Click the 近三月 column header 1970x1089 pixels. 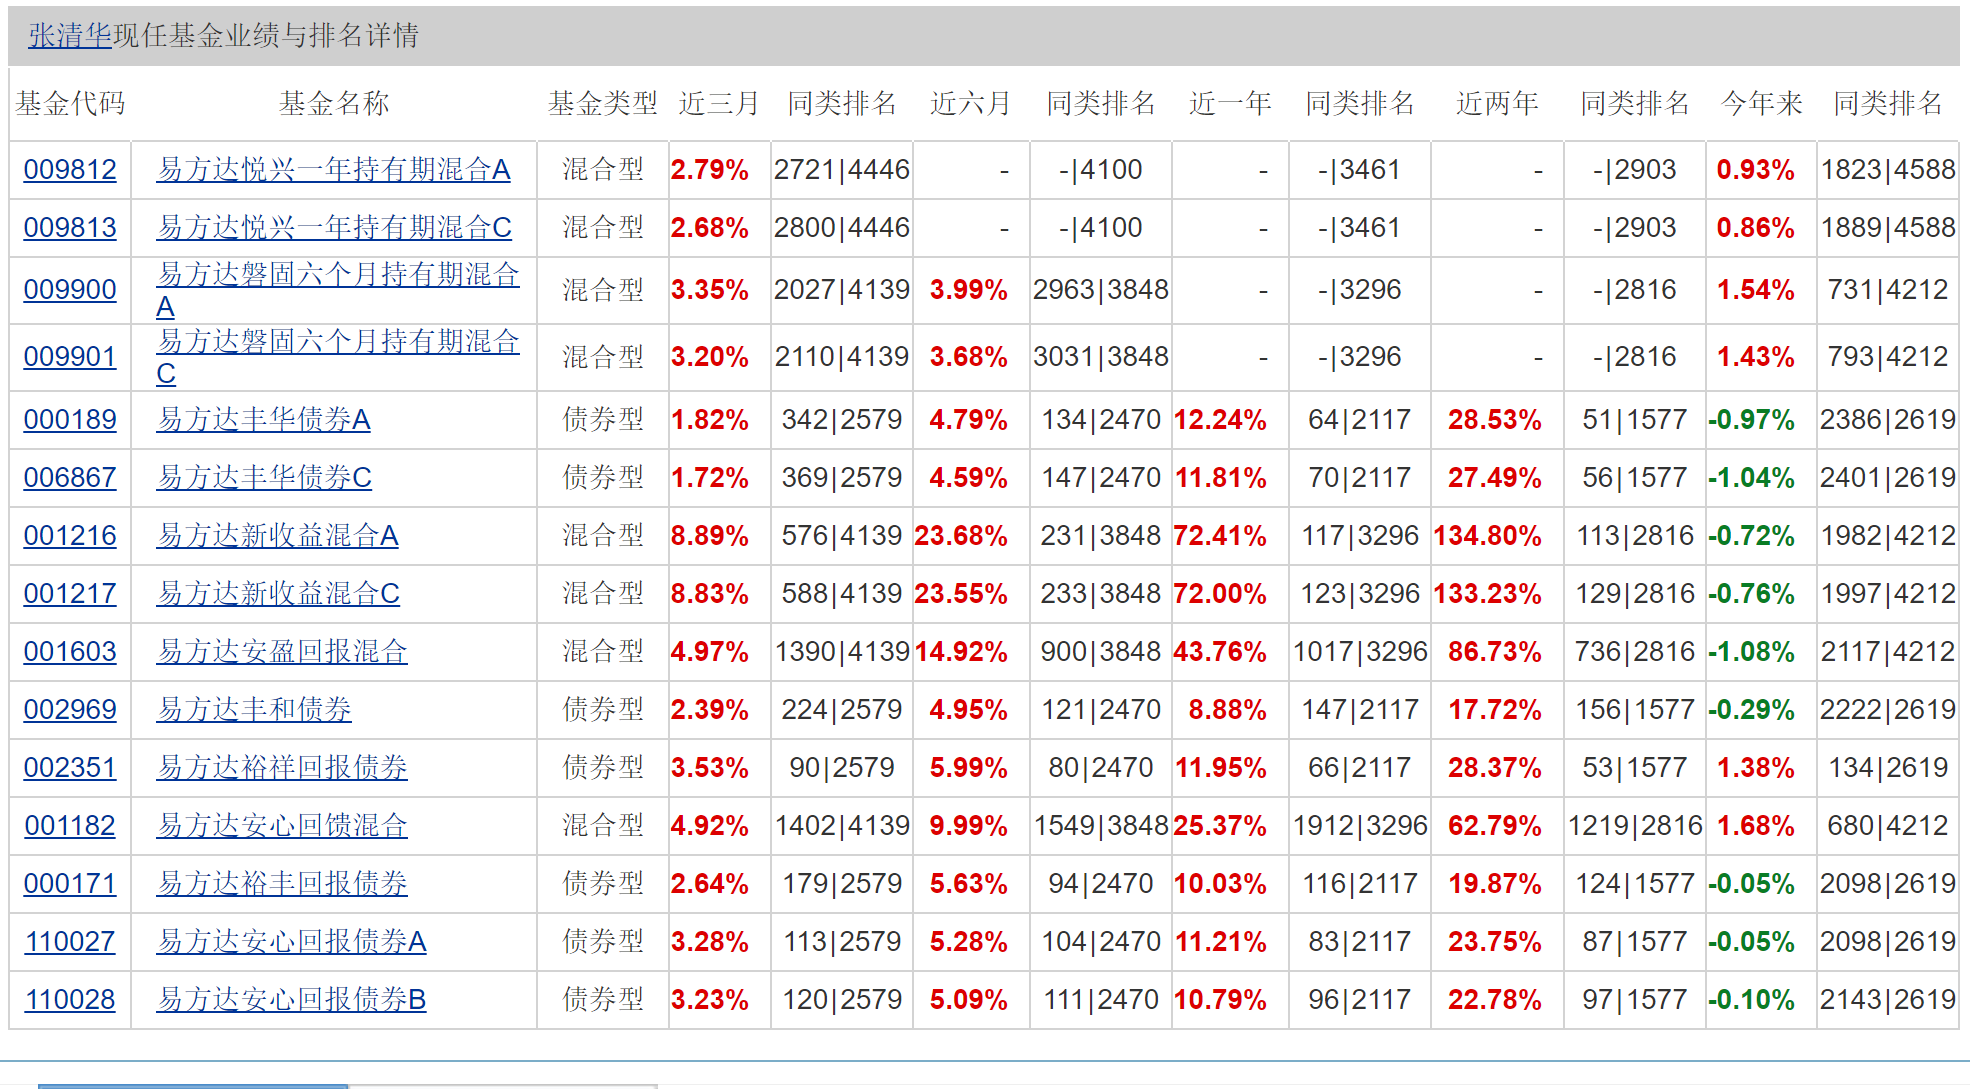click(718, 103)
